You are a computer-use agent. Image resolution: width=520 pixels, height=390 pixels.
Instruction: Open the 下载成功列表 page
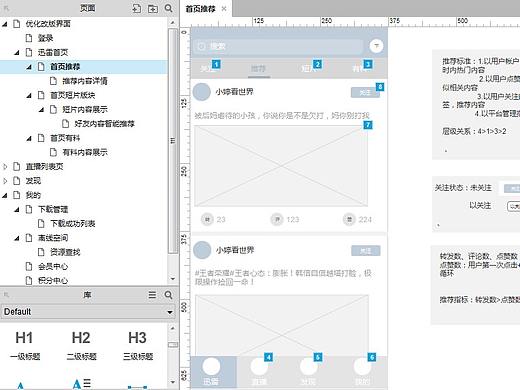(73, 224)
